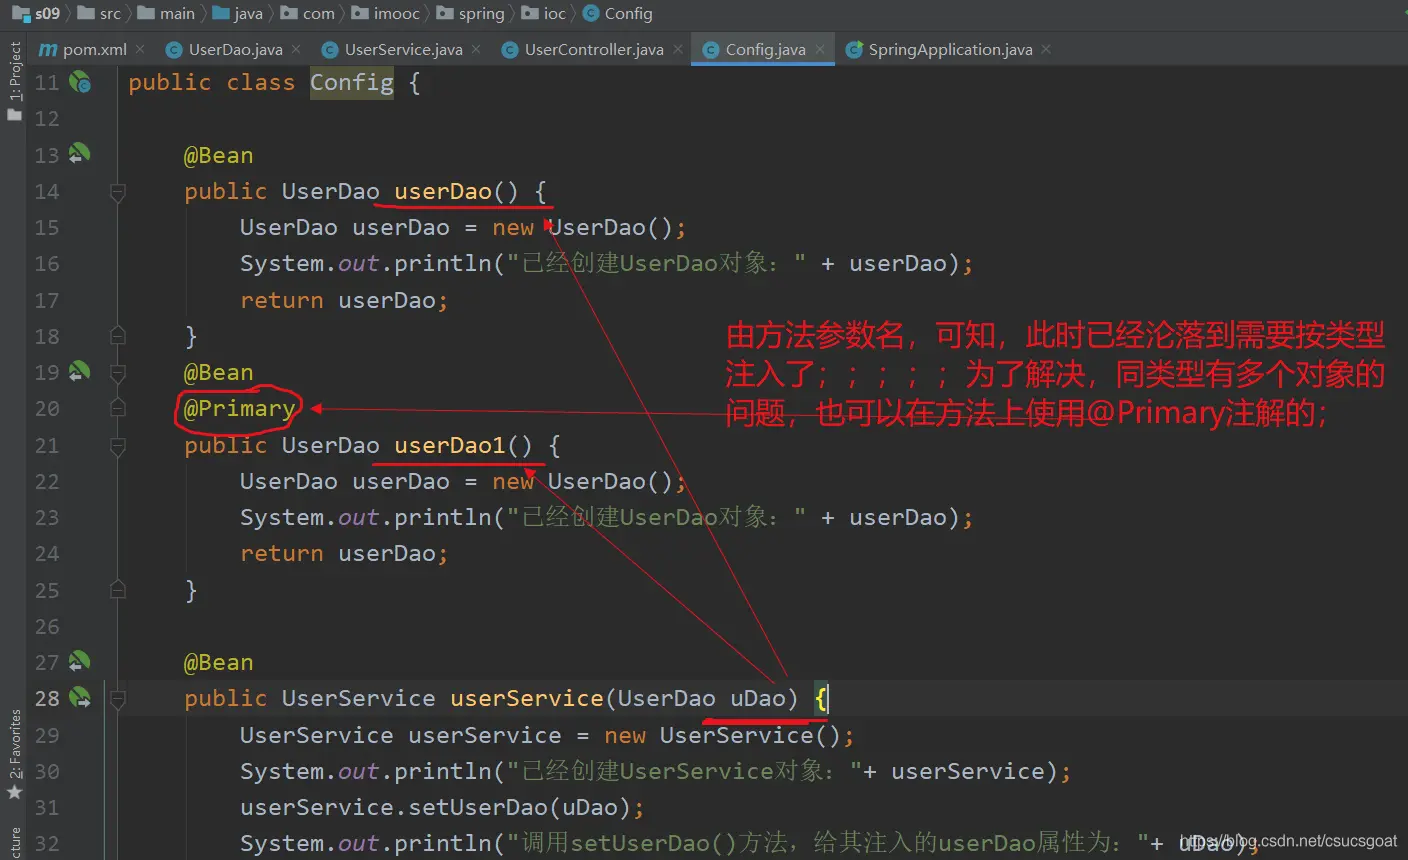
Task: Switch to the UserController.java tab
Action: [593, 49]
